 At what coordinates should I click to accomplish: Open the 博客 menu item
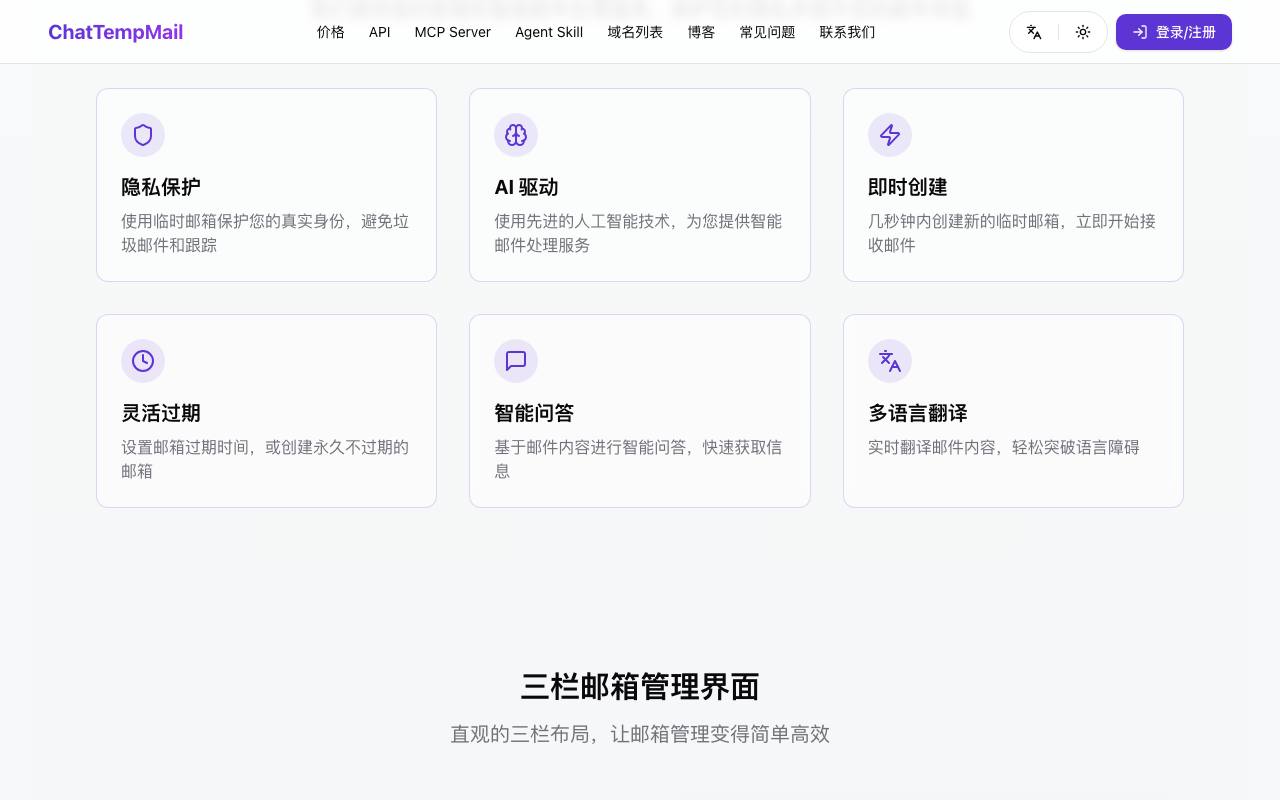click(701, 32)
